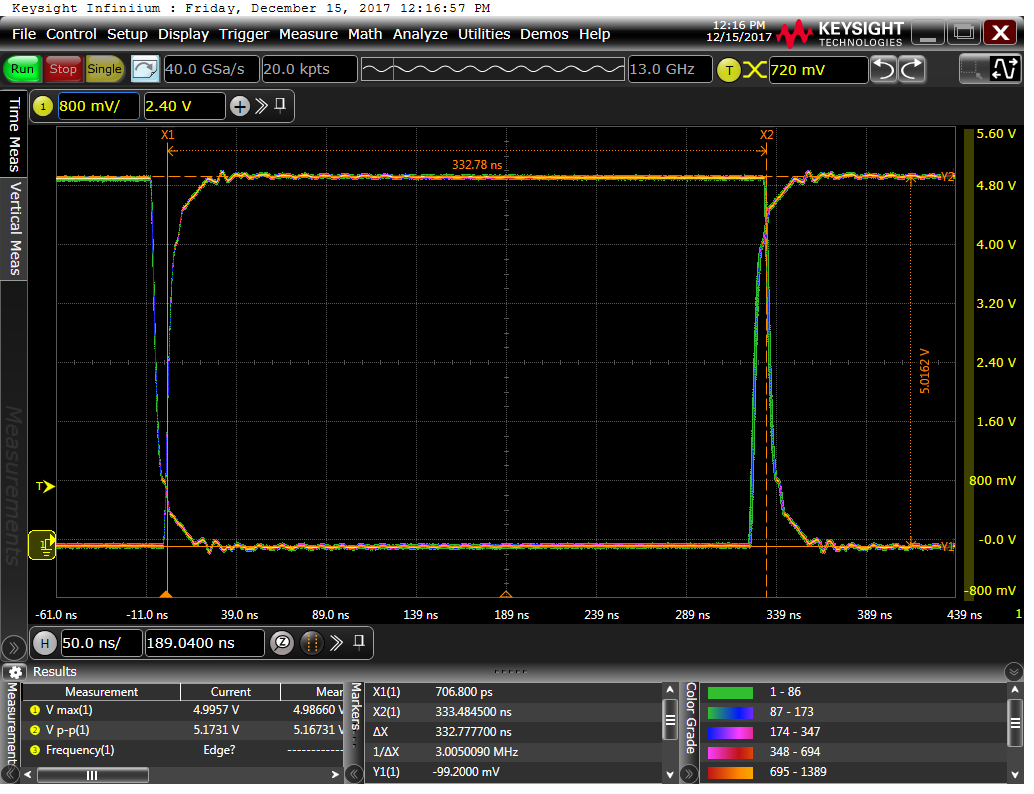Open the Math menu
Screen dimensions: 1034x794
(x=365, y=34)
